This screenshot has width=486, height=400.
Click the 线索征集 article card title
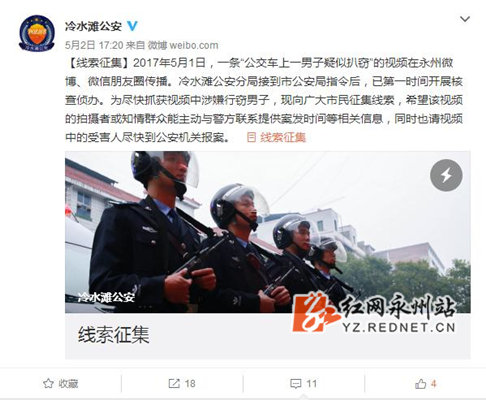tap(114, 335)
